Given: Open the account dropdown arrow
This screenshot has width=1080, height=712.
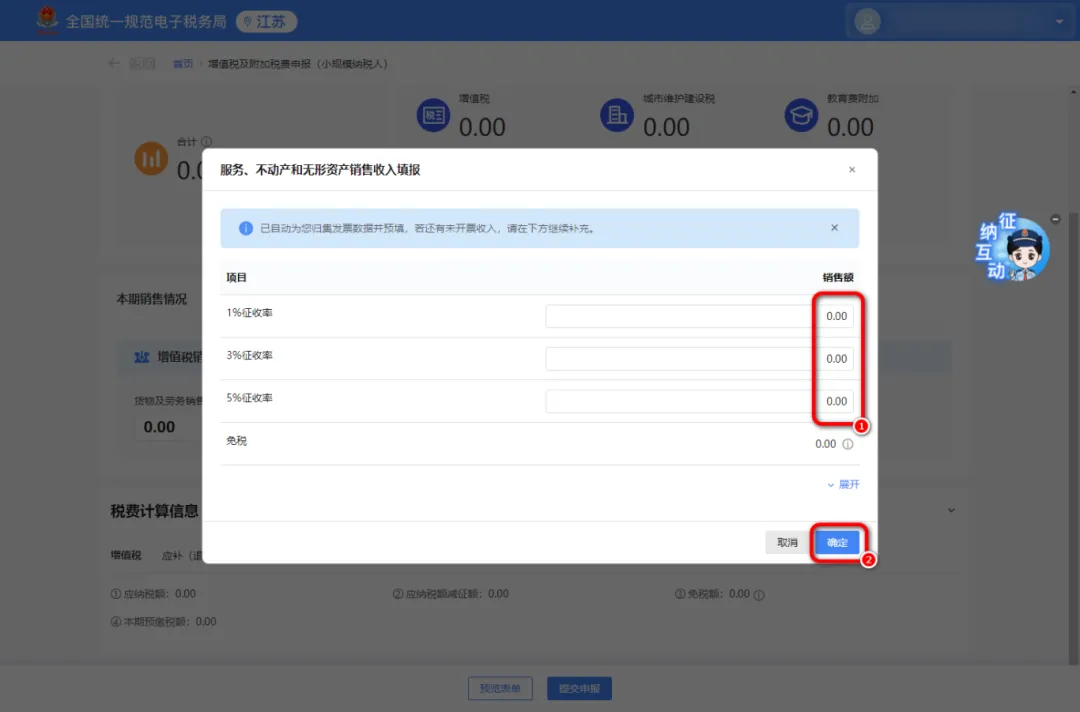Looking at the screenshot, I should click(x=1059, y=21).
